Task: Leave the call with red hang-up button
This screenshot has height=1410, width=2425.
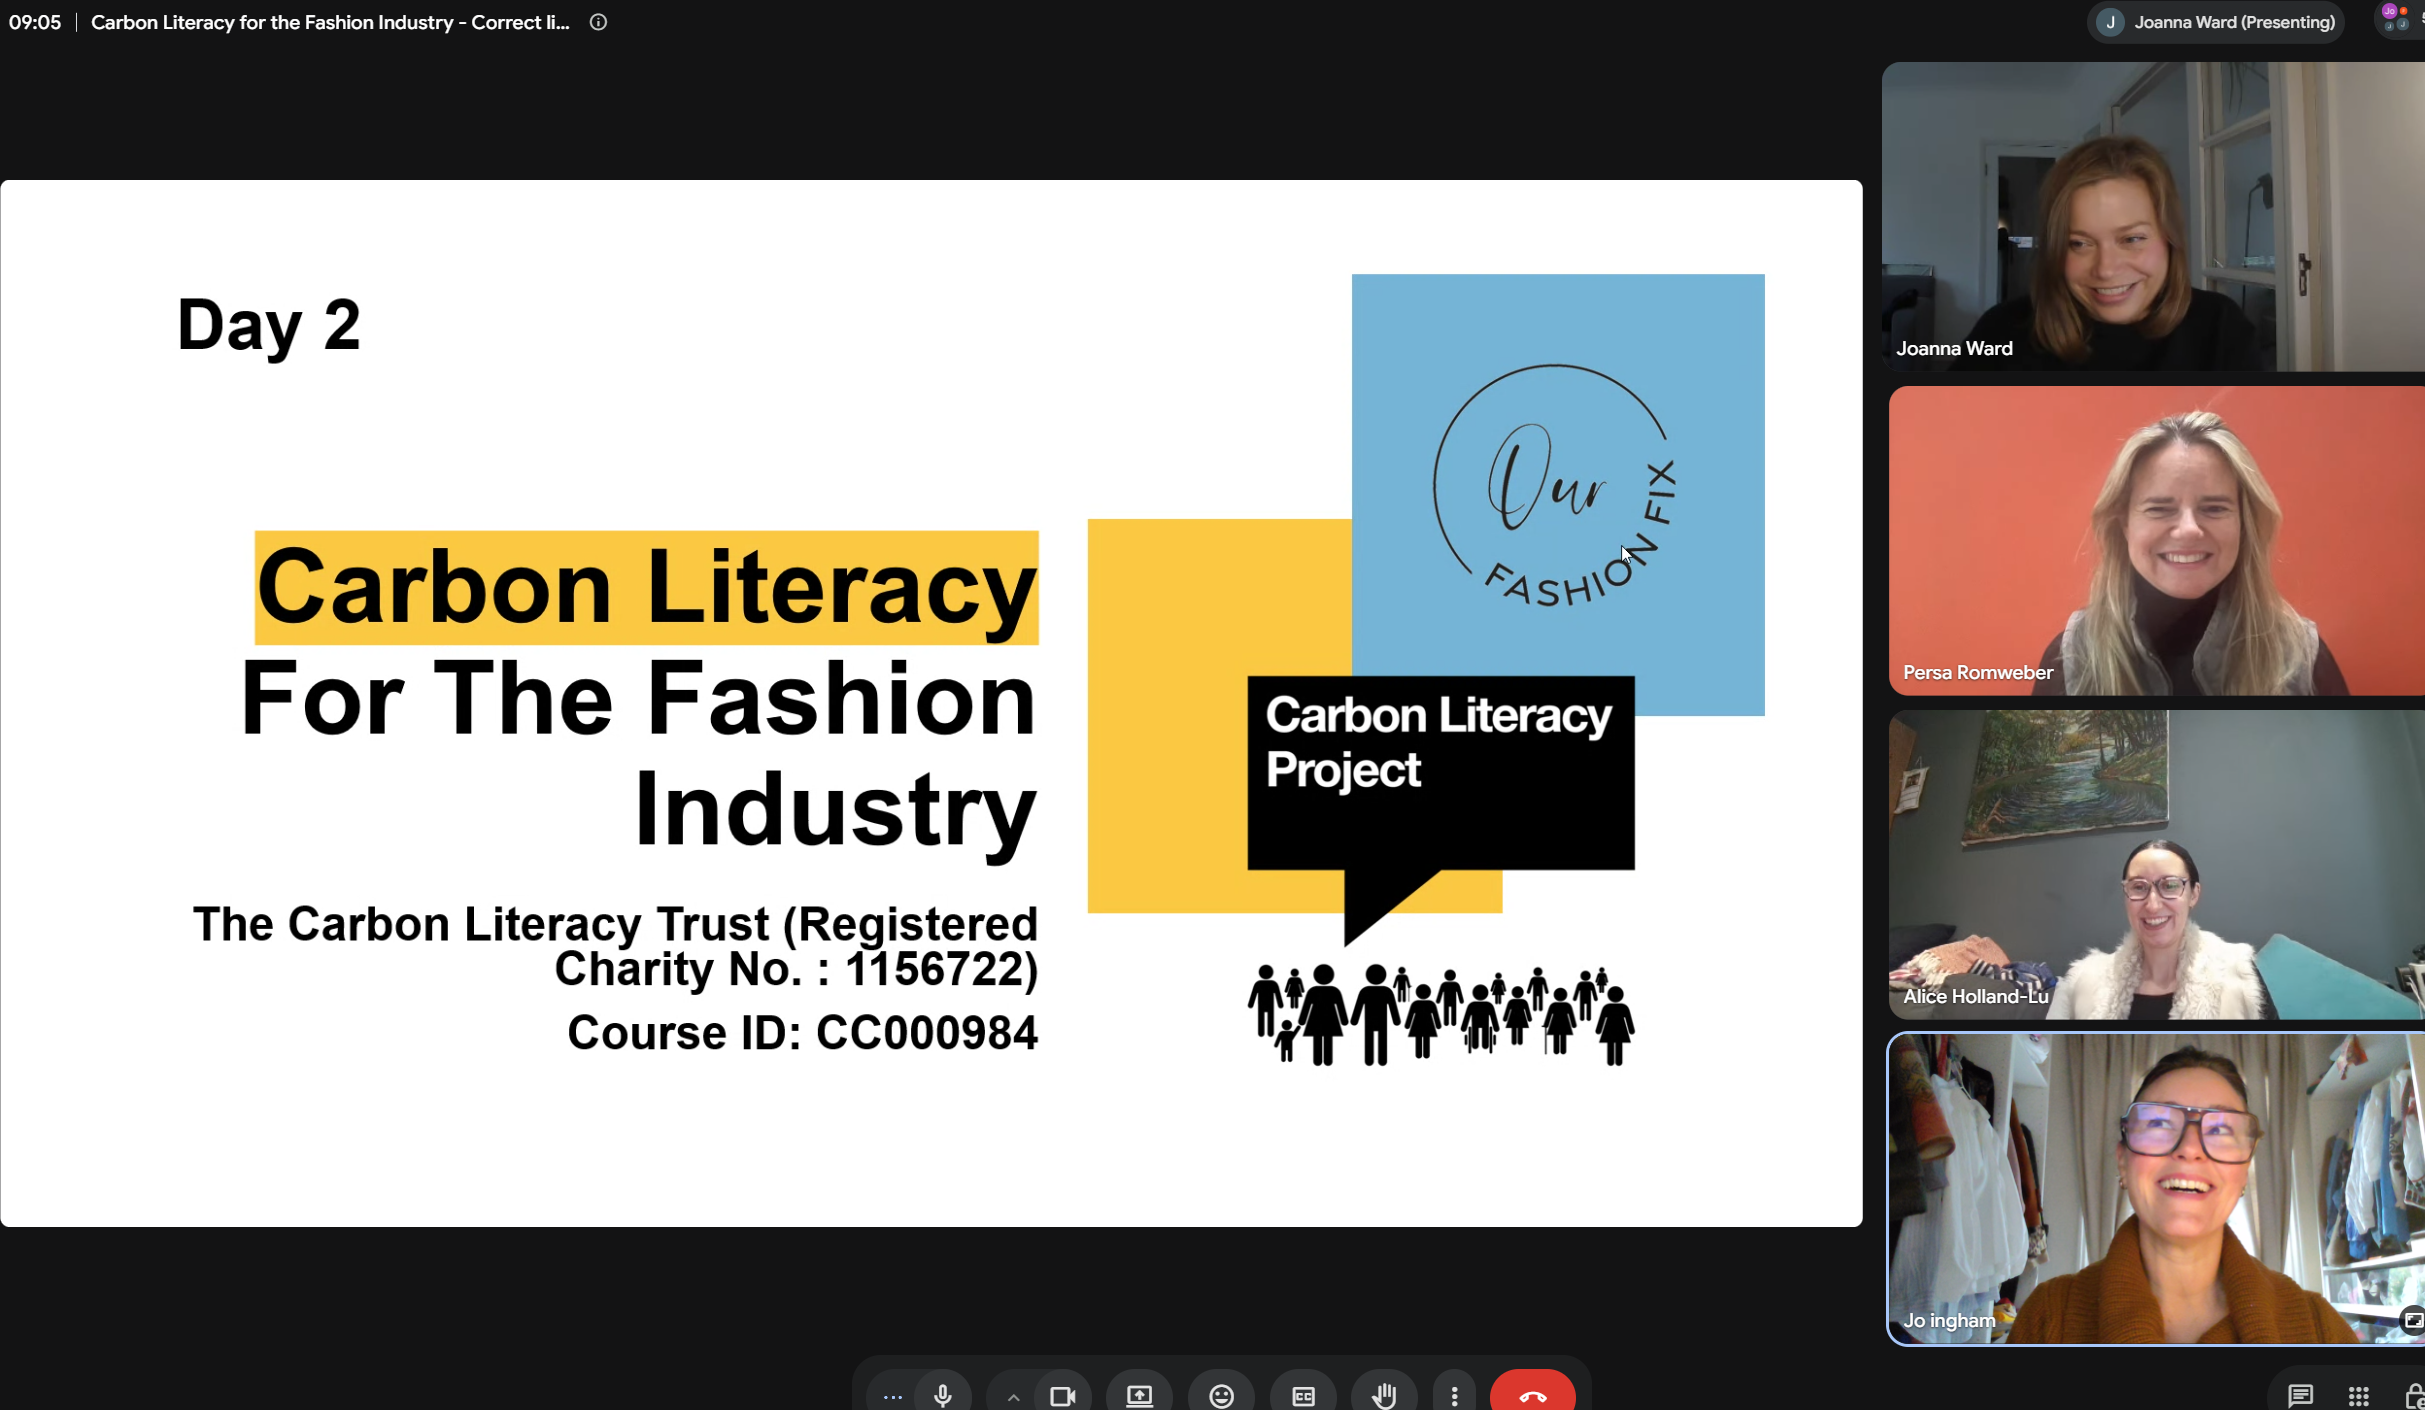Action: pyautogui.click(x=1532, y=1394)
